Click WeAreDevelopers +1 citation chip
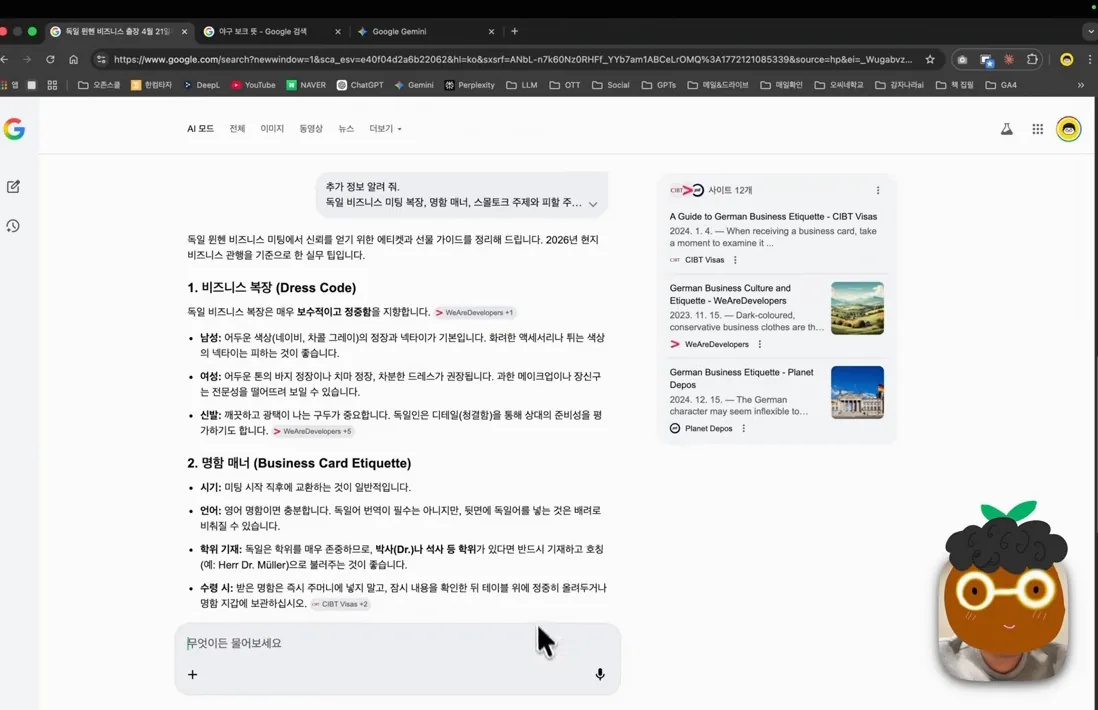Image resolution: width=1098 pixels, height=710 pixels. point(475,312)
